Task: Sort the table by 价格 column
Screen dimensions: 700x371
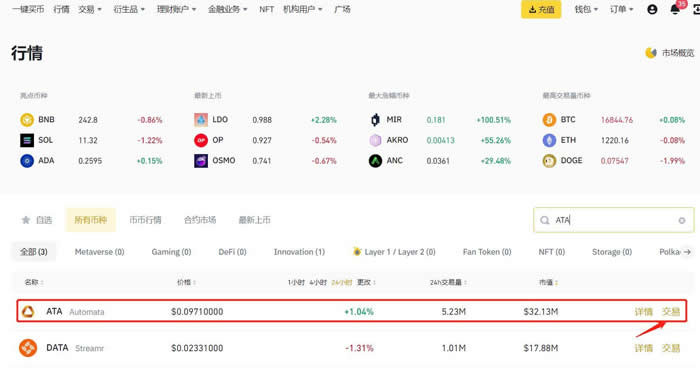Action: pyautogui.click(x=187, y=282)
